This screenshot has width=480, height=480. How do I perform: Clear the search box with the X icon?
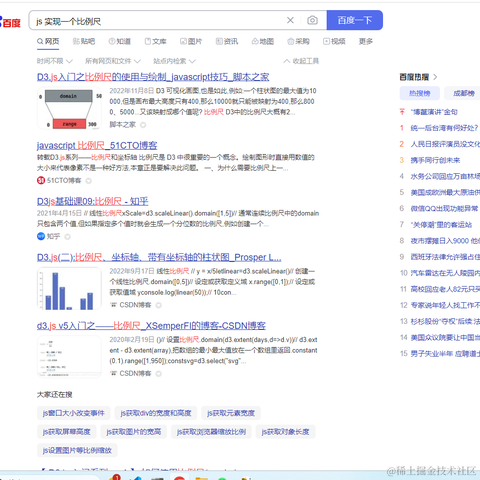(x=290, y=20)
